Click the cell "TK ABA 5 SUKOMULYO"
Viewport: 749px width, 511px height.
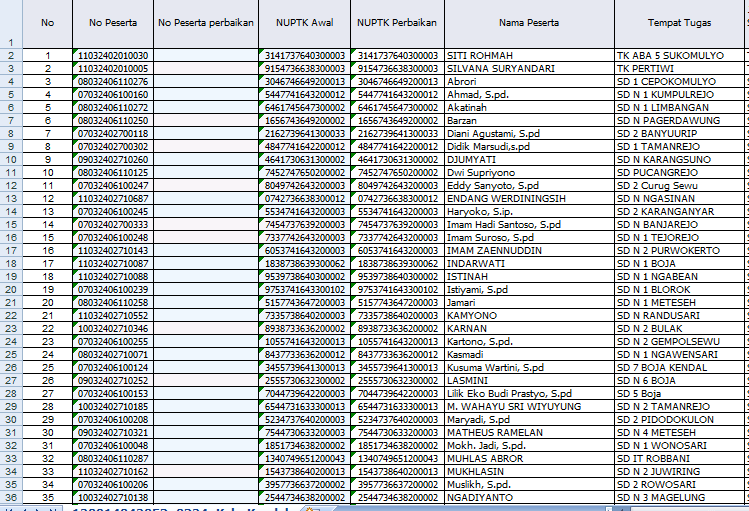679,55
